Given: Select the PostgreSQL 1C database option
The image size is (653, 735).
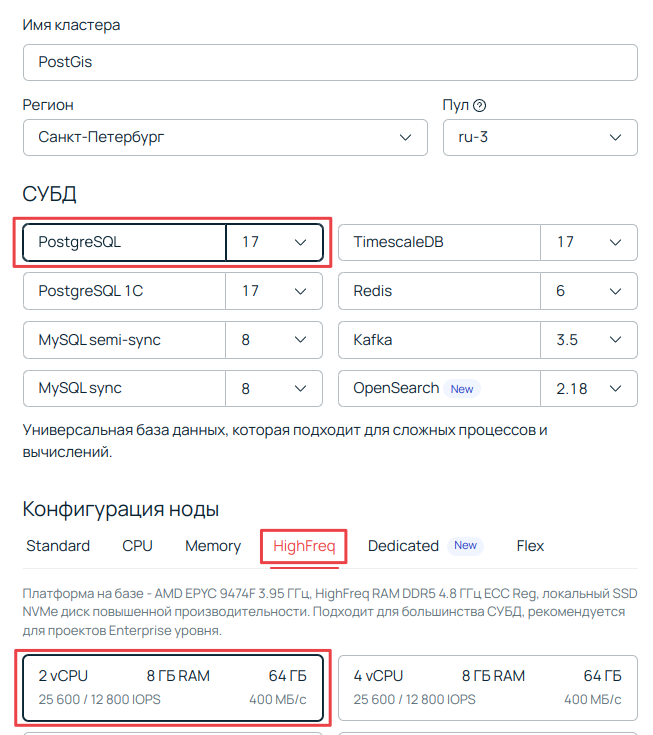Looking at the screenshot, I should 125,291.
